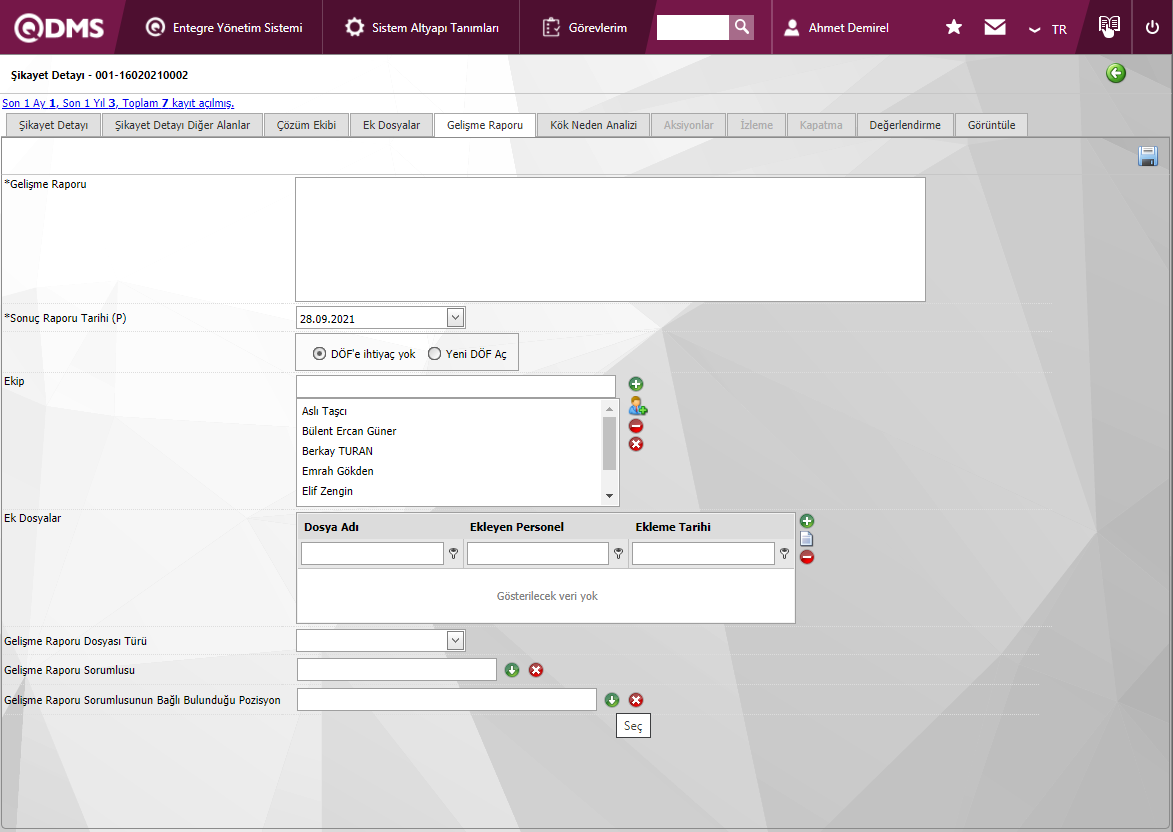Select the "Yeni DÖF Aç" radio button
Image resolution: width=1173 pixels, height=832 pixels.
coord(434,353)
